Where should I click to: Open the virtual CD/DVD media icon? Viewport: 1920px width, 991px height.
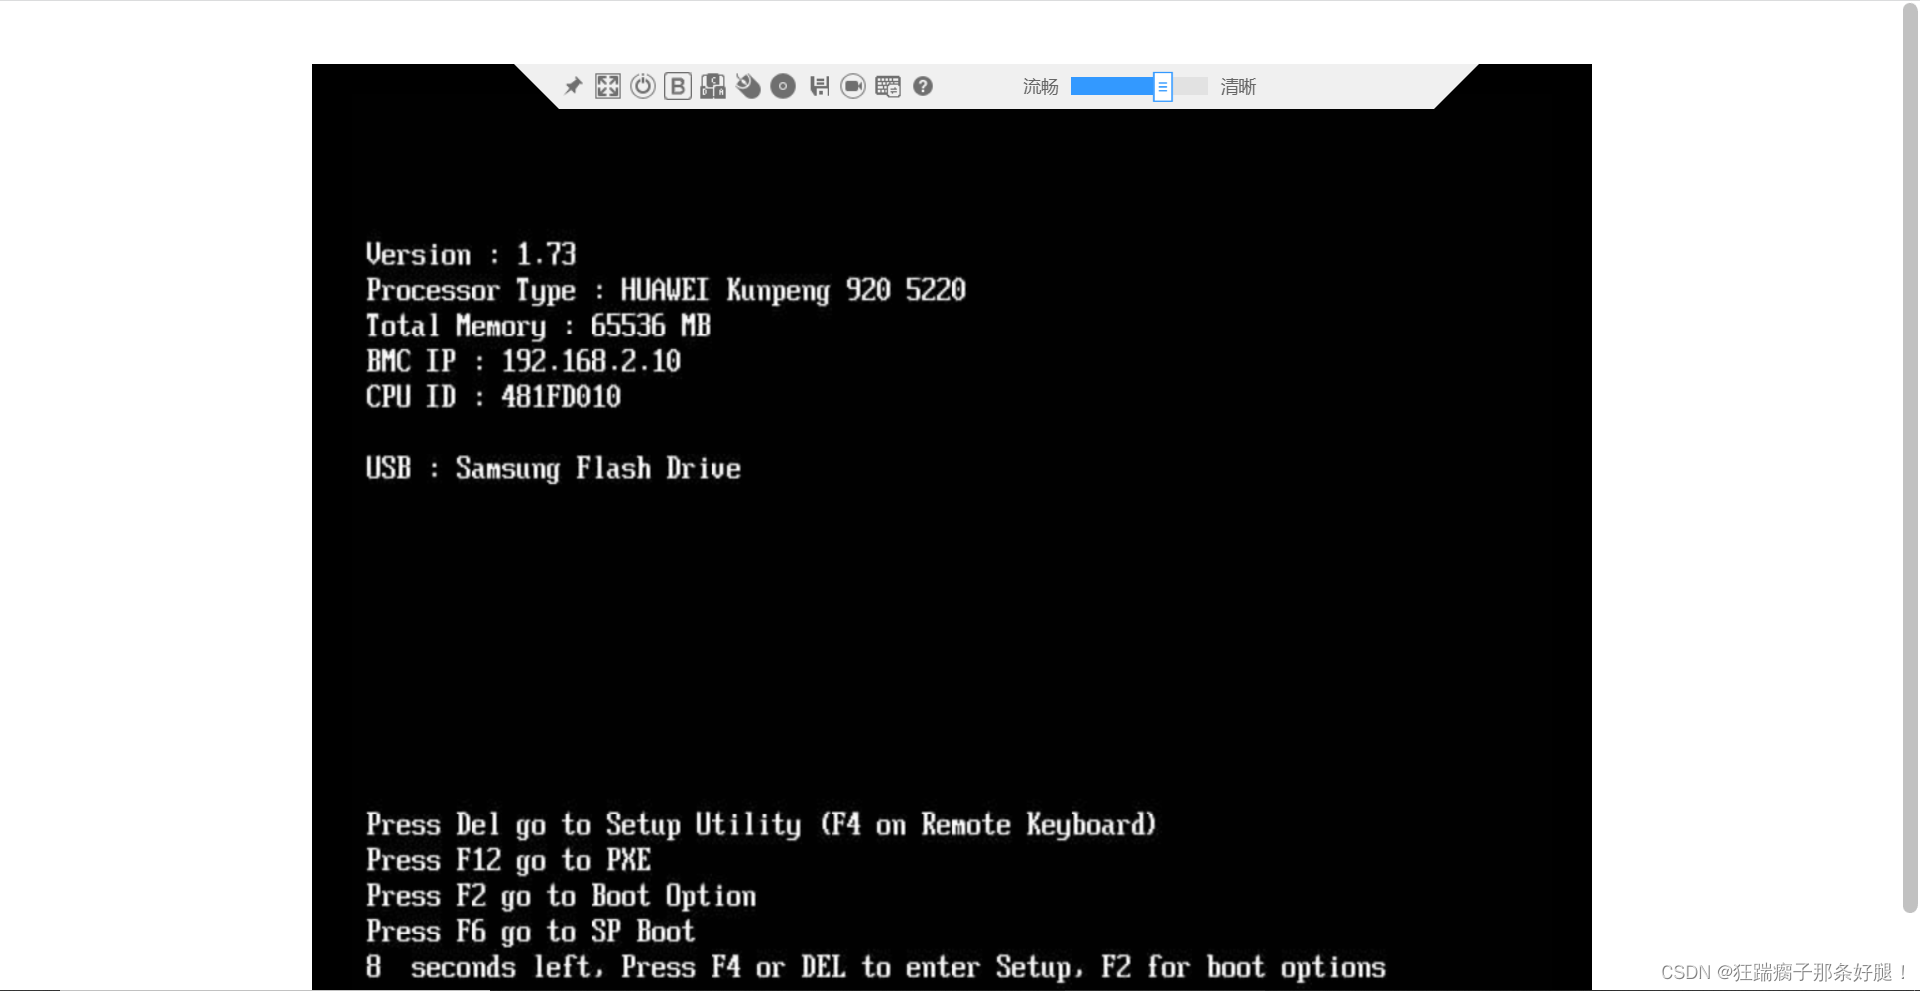coord(783,86)
